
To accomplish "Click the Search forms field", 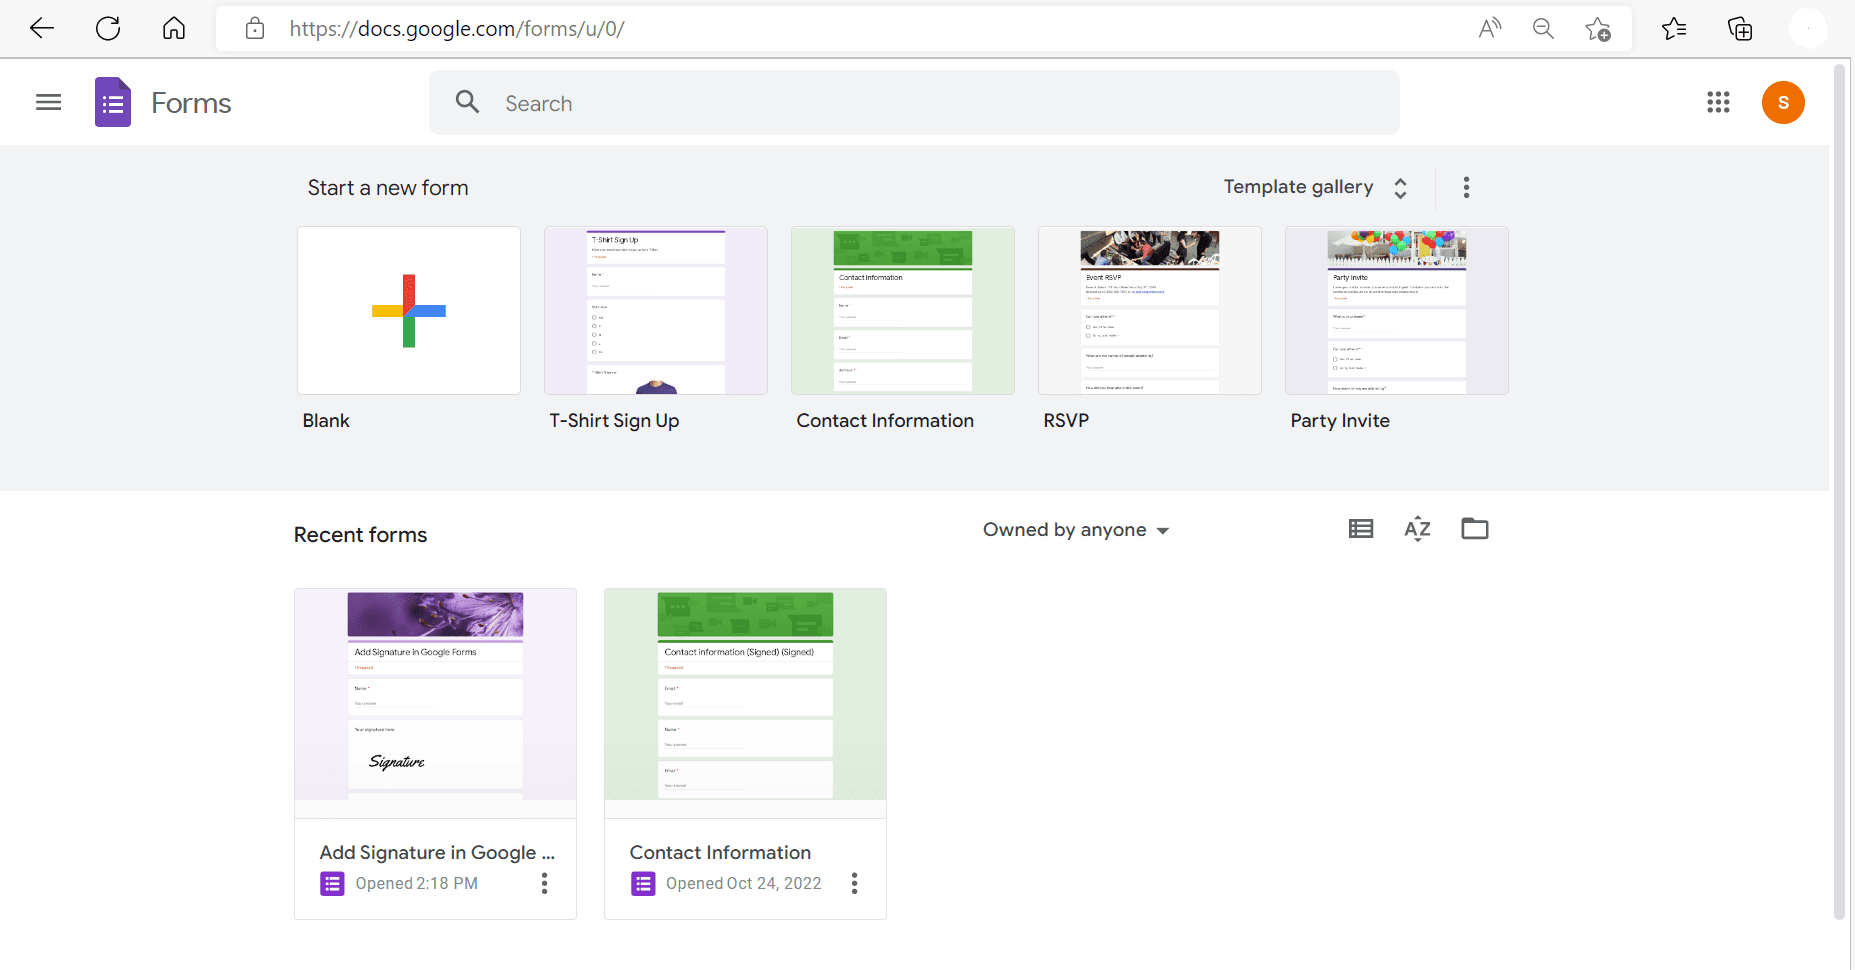I will [x=914, y=103].
